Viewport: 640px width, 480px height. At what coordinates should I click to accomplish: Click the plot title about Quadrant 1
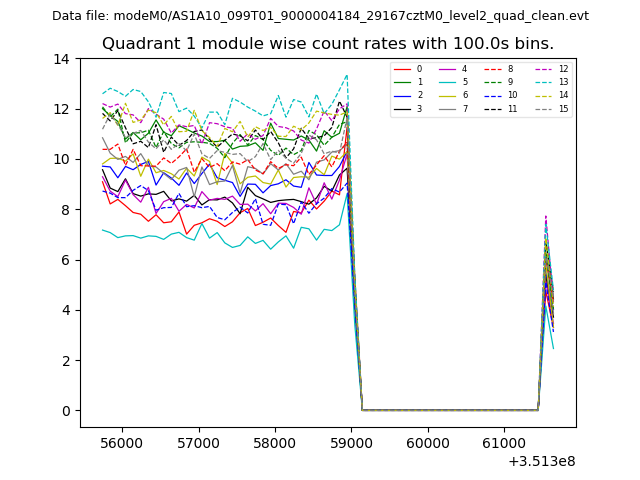point(327,44)
